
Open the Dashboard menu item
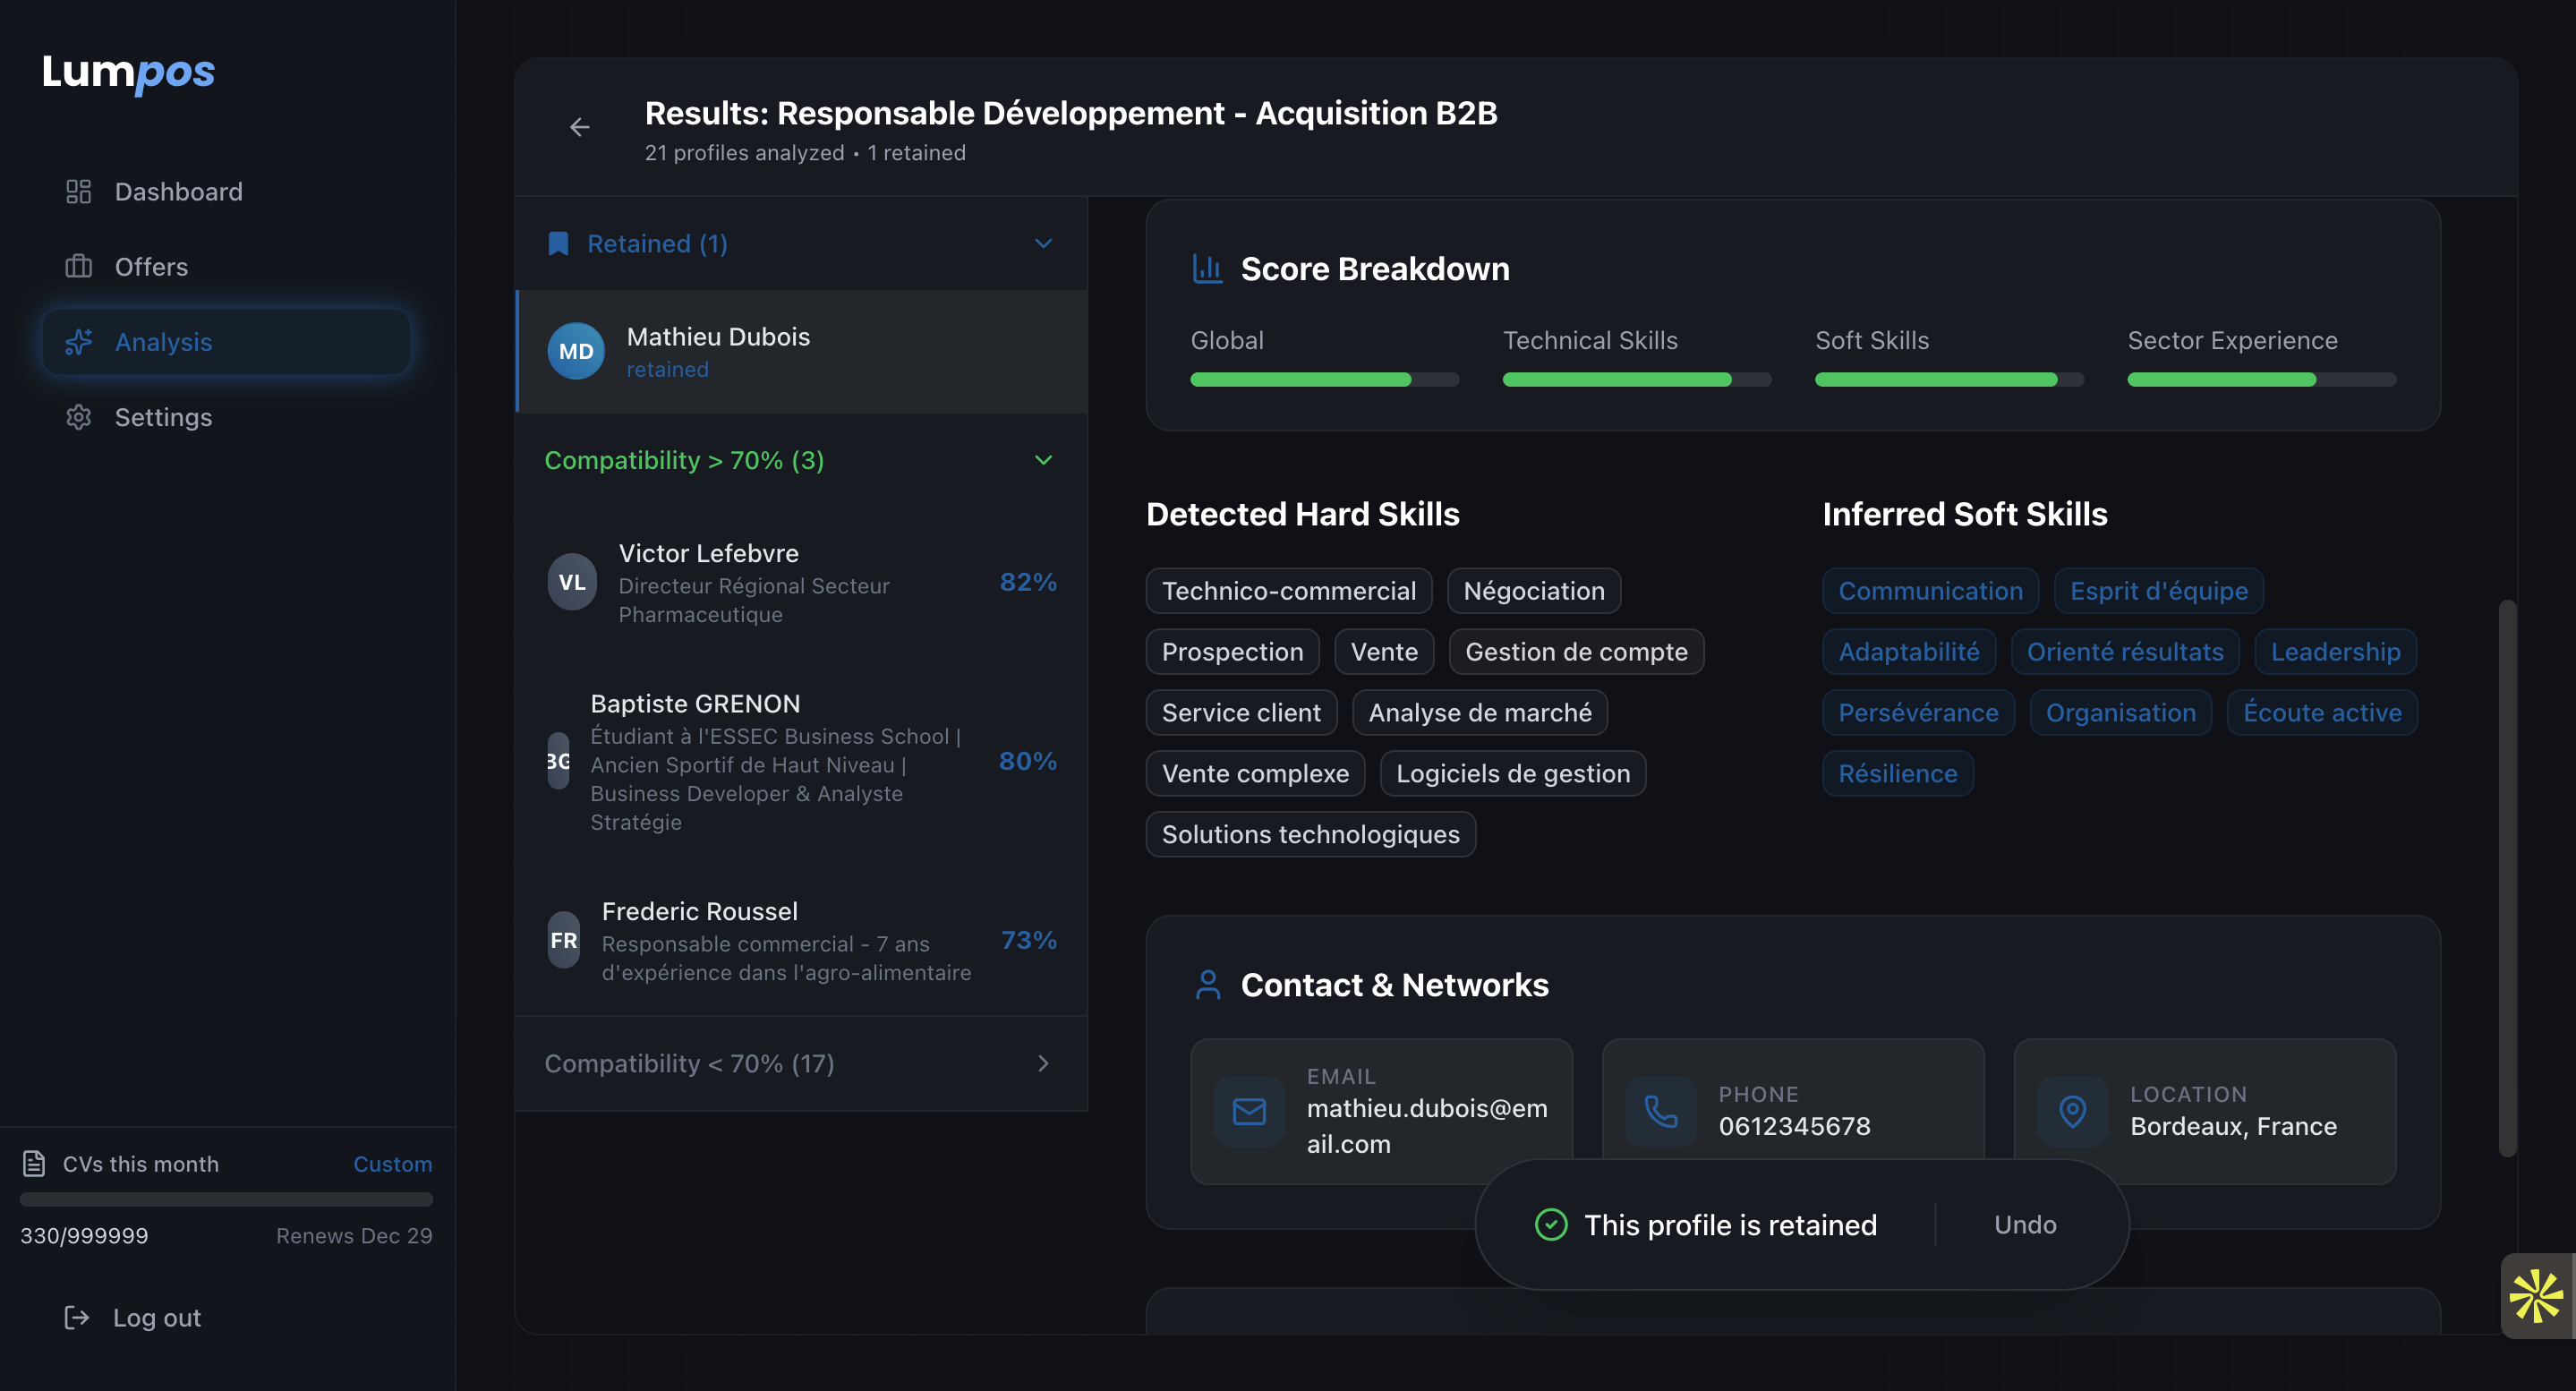[x=226, y=191]
